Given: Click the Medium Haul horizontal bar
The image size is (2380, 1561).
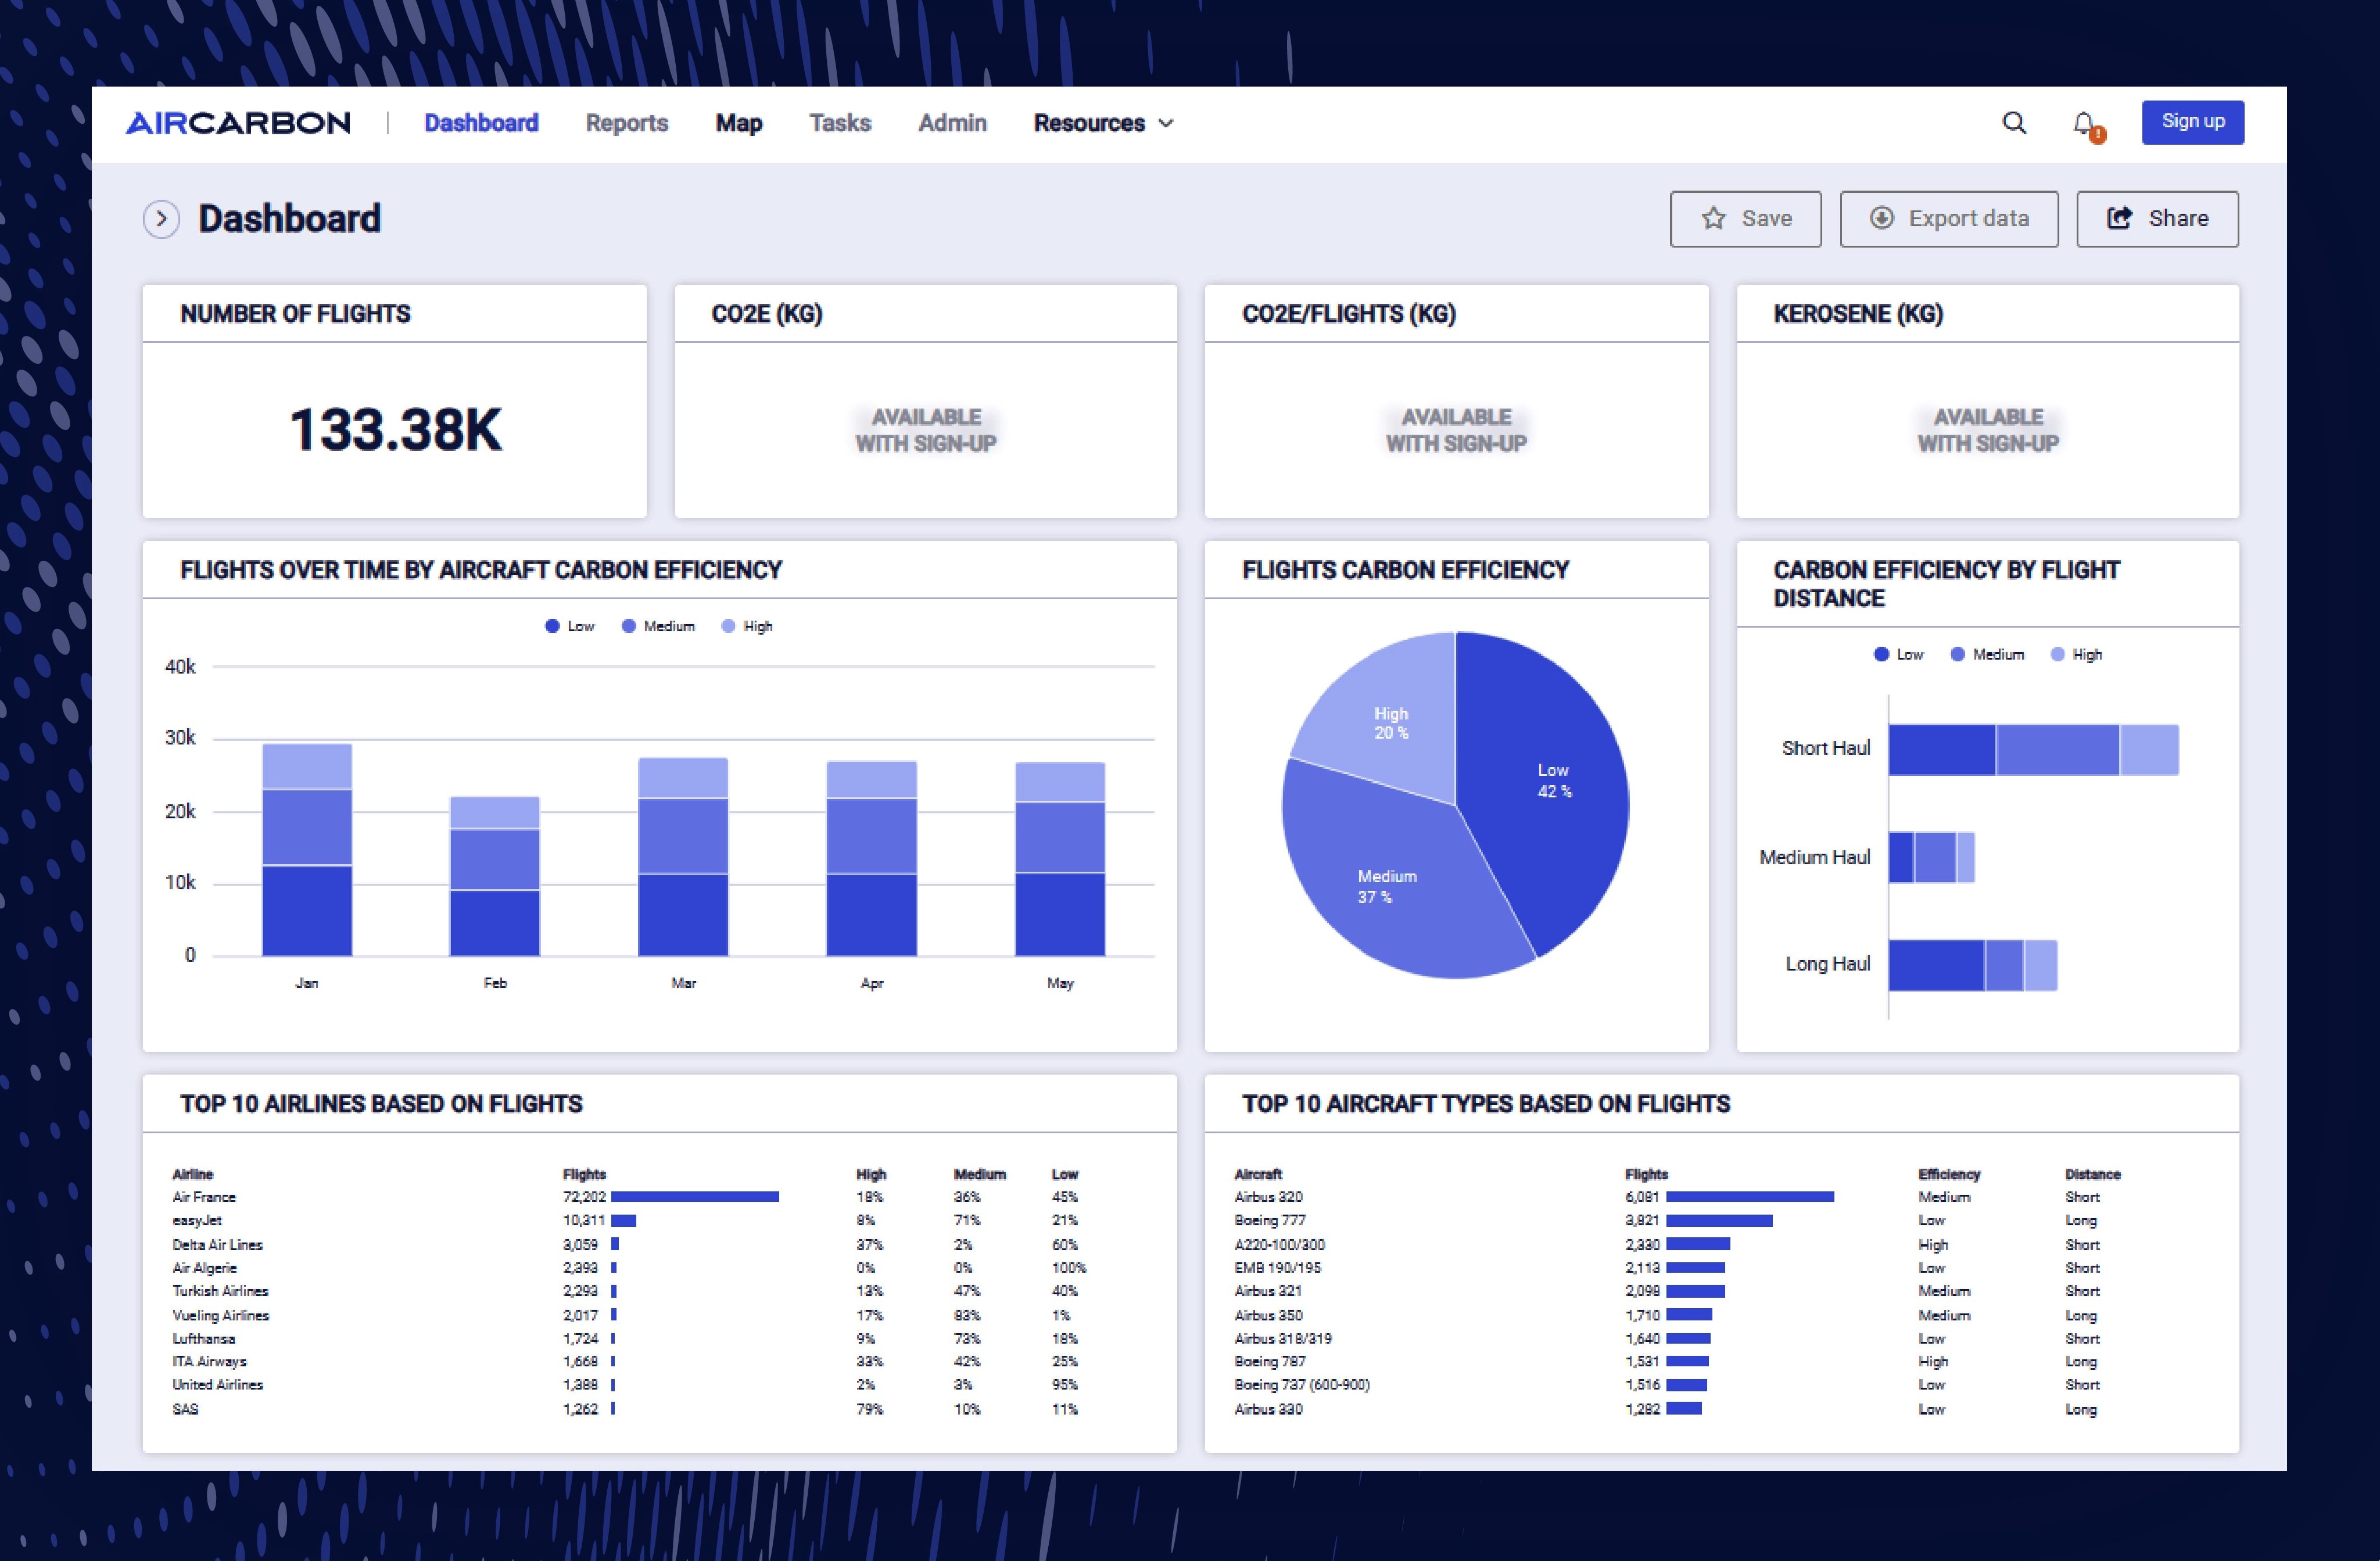Looking at the screenshot, I should [x=1931, y=857].
